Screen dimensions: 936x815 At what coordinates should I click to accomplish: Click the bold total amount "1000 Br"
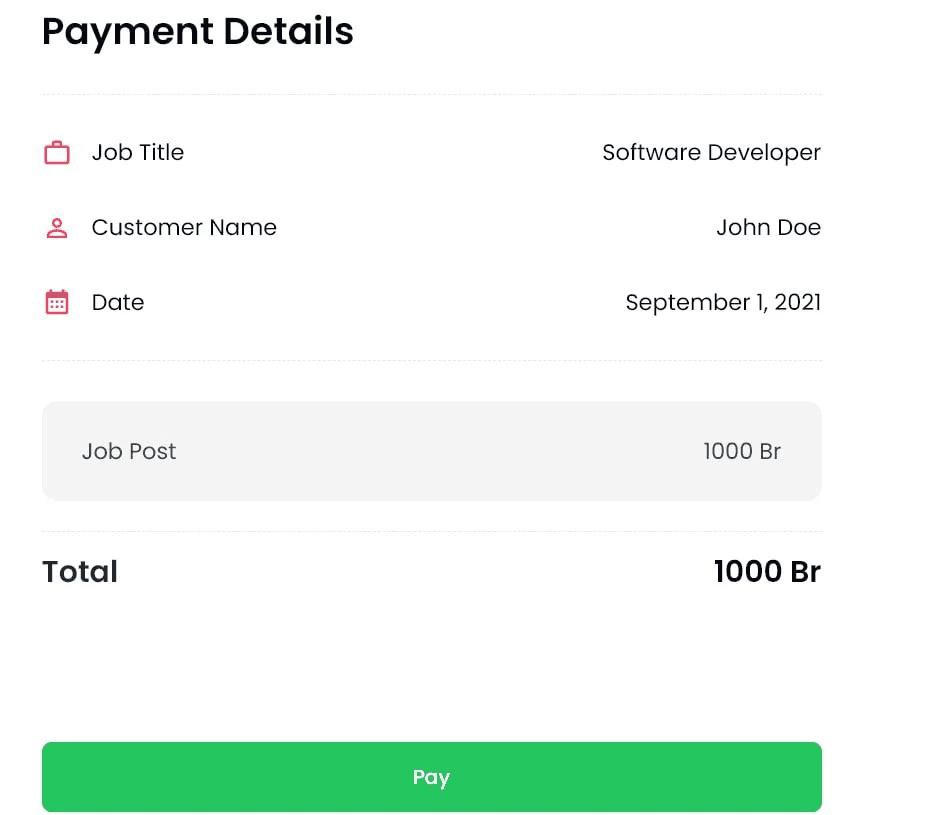(x=768, y=571)
